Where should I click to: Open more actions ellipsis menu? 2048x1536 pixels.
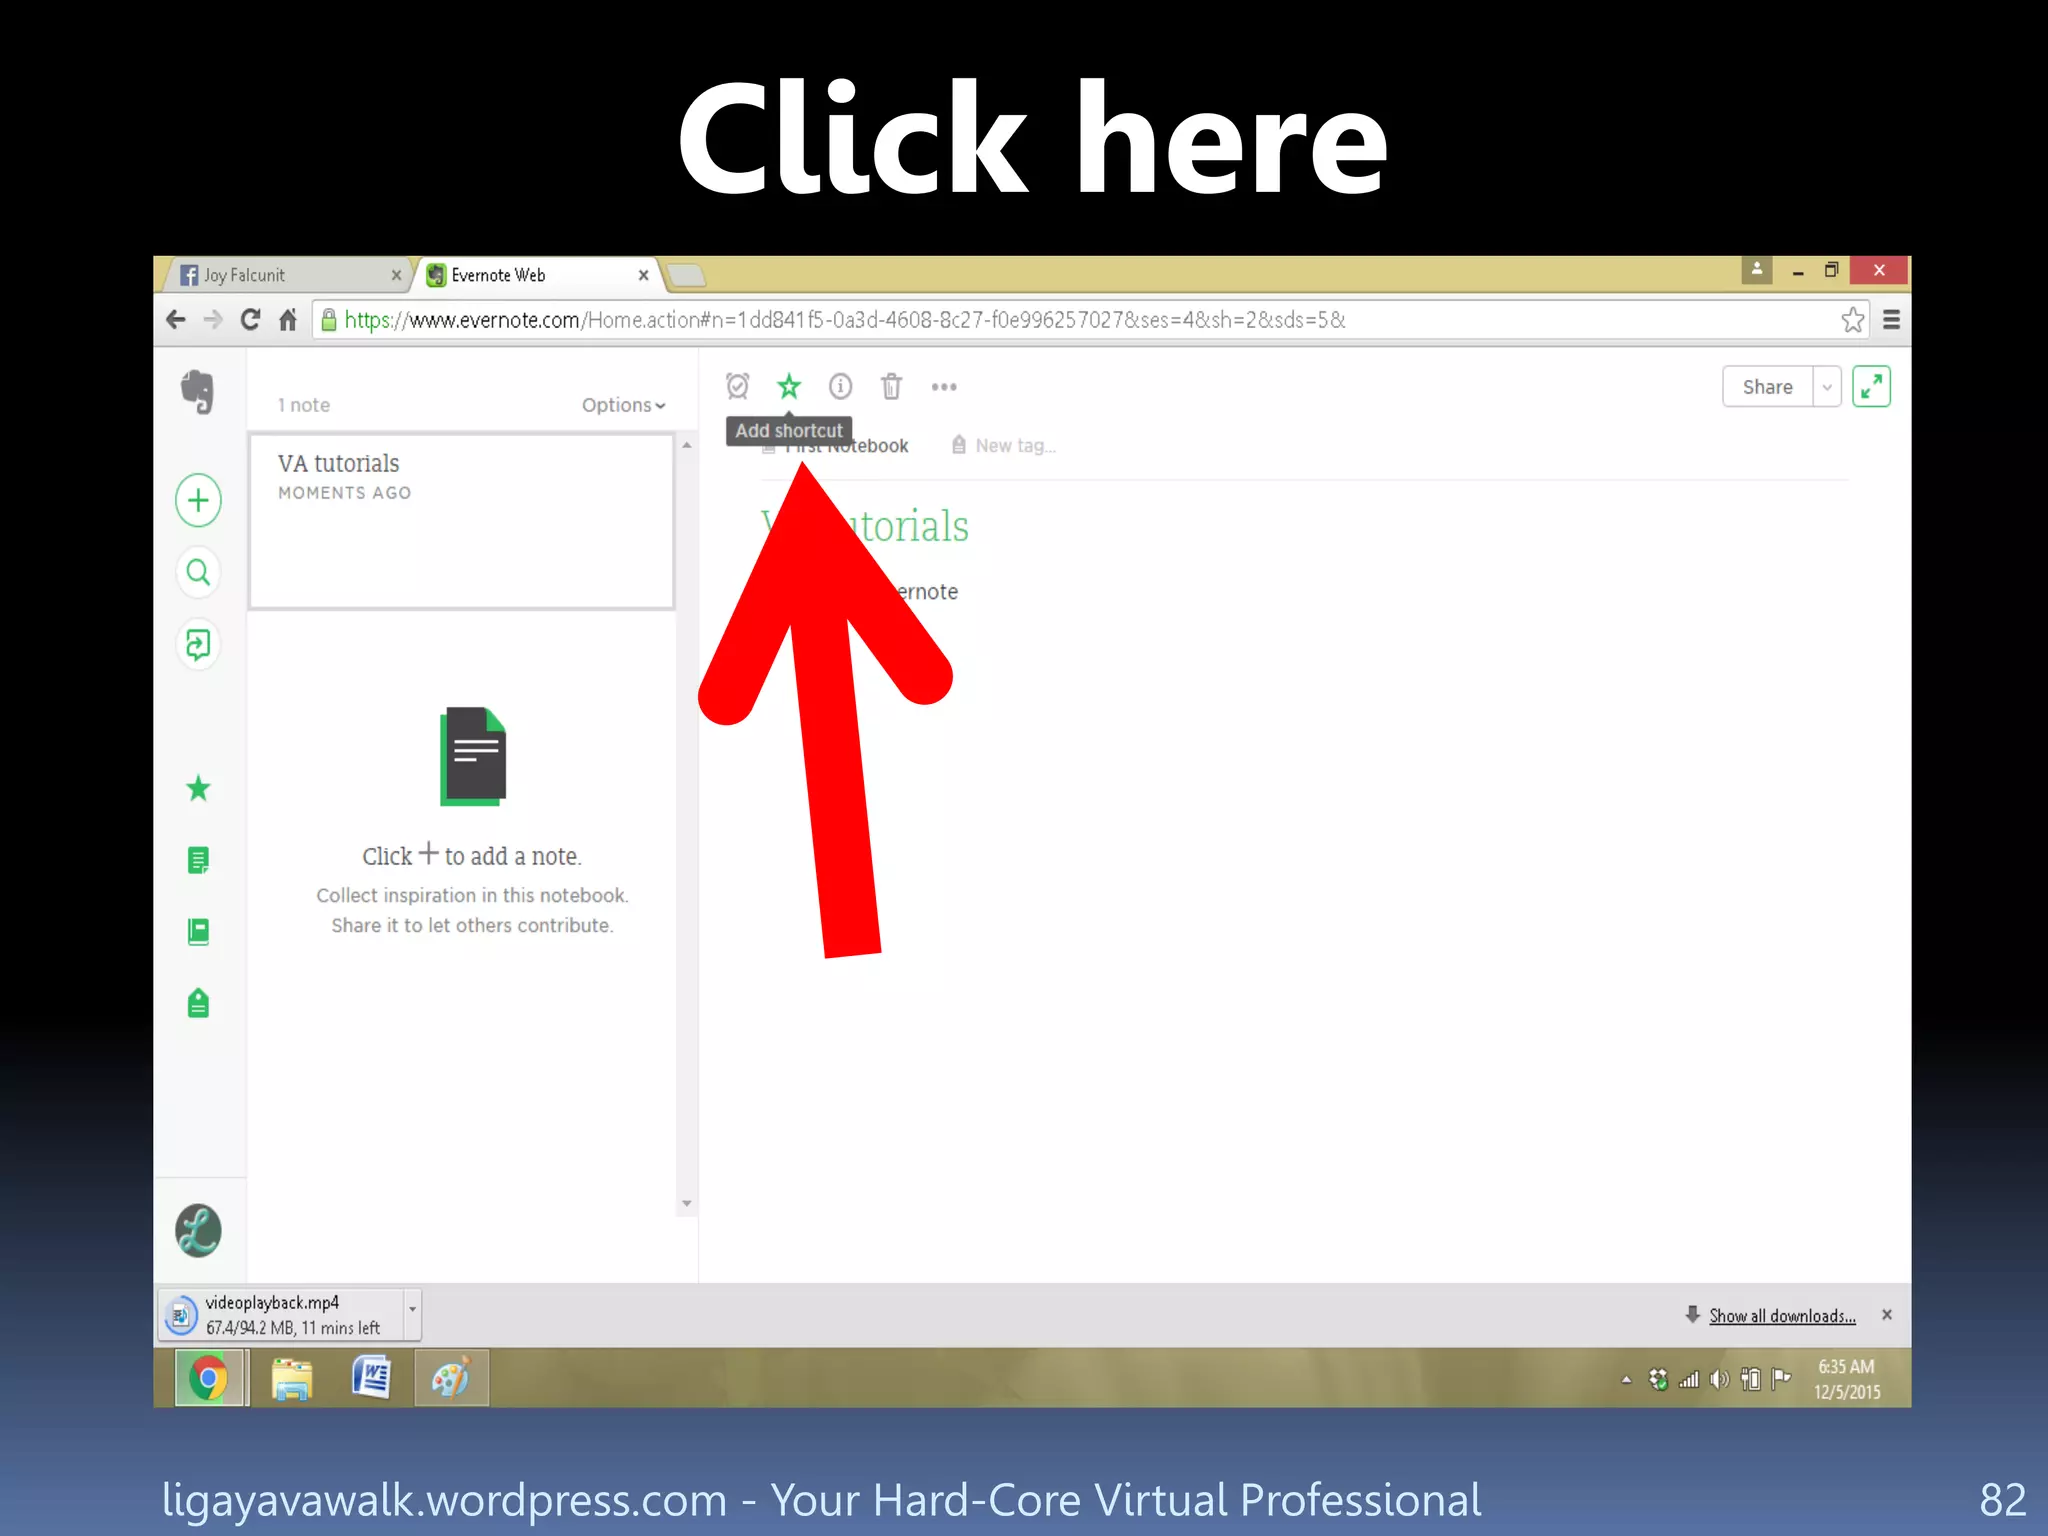[944, 386]
